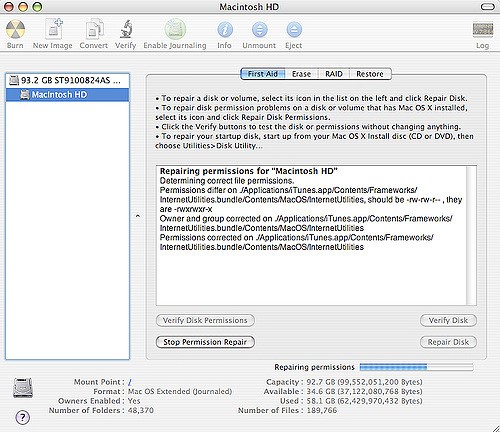The height and width of the screenshot is (432, 500).
Task: Click the available value "34.6 GB"
Action: pos(320,391)
